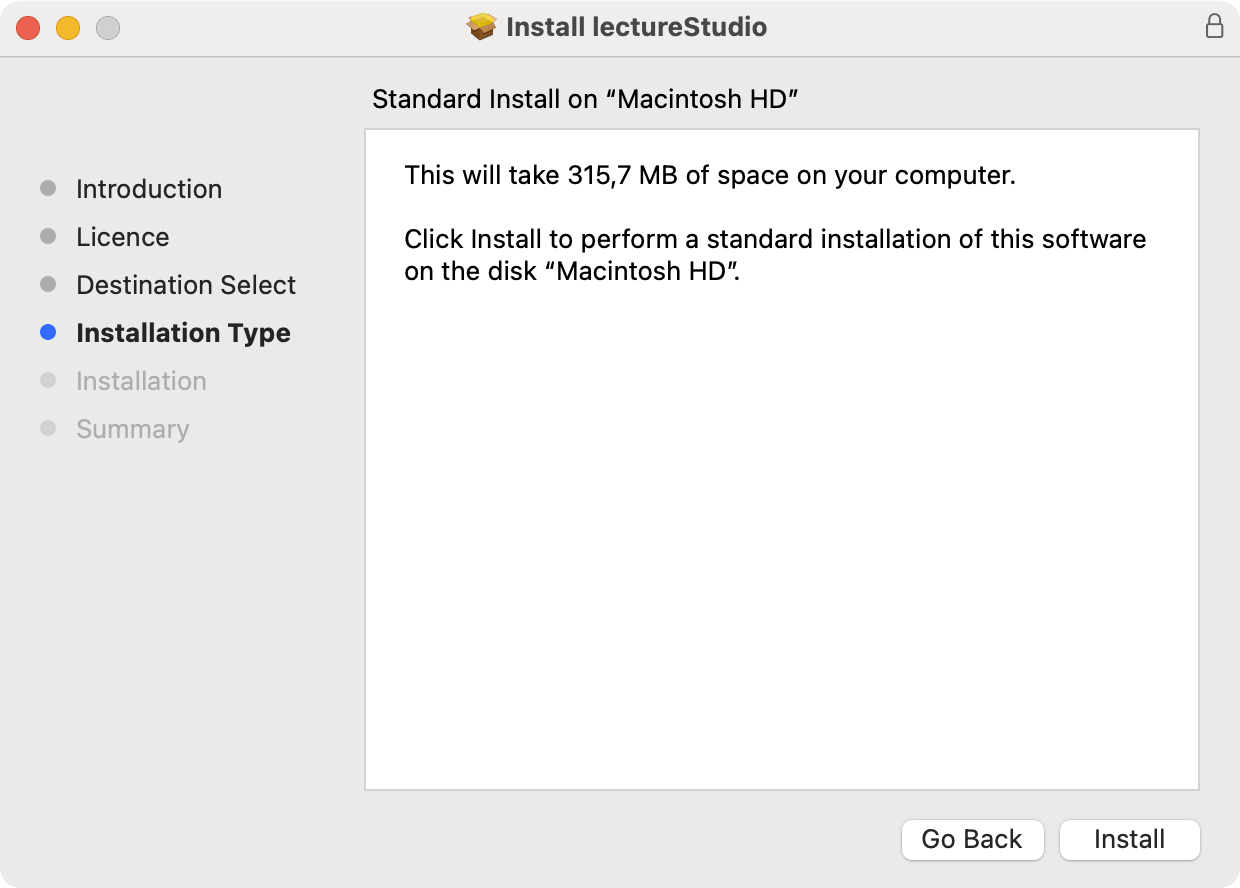Click the yellow minimize button
This screenshot has width=1240, height=888.
(67, 28)
